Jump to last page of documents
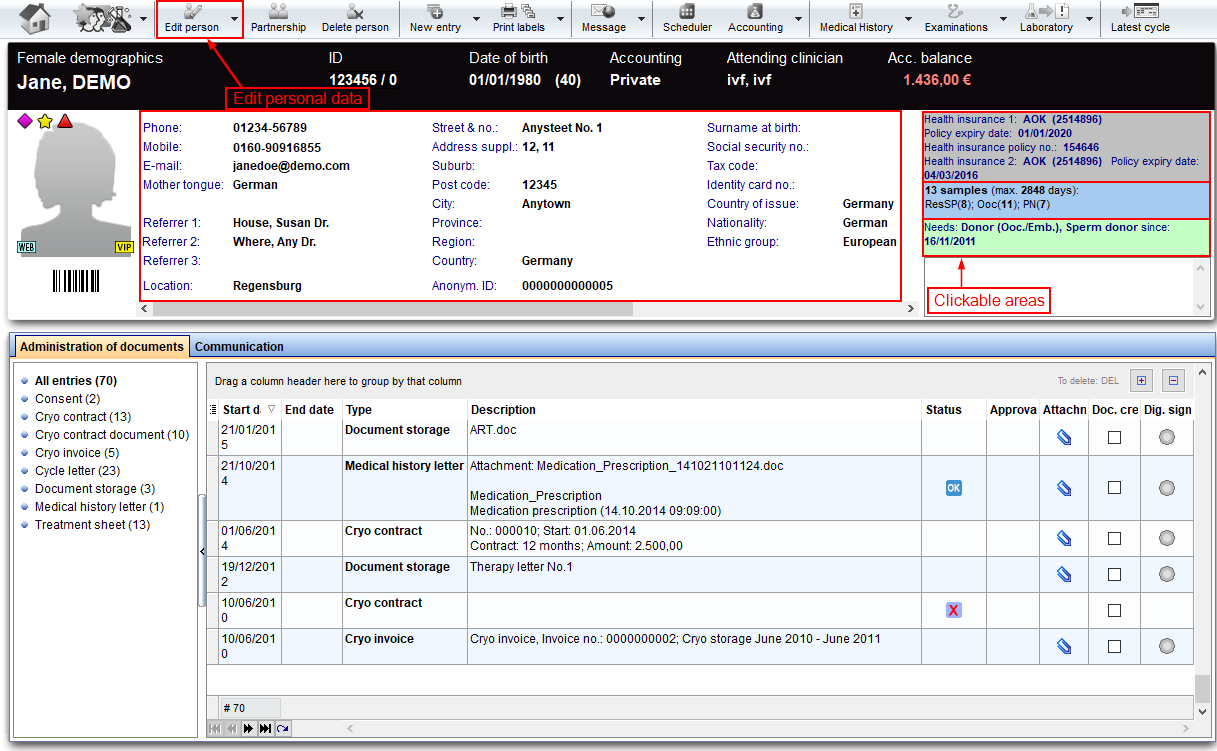Viewport: 1217px width, 751px height. click(x=265, y=729)
